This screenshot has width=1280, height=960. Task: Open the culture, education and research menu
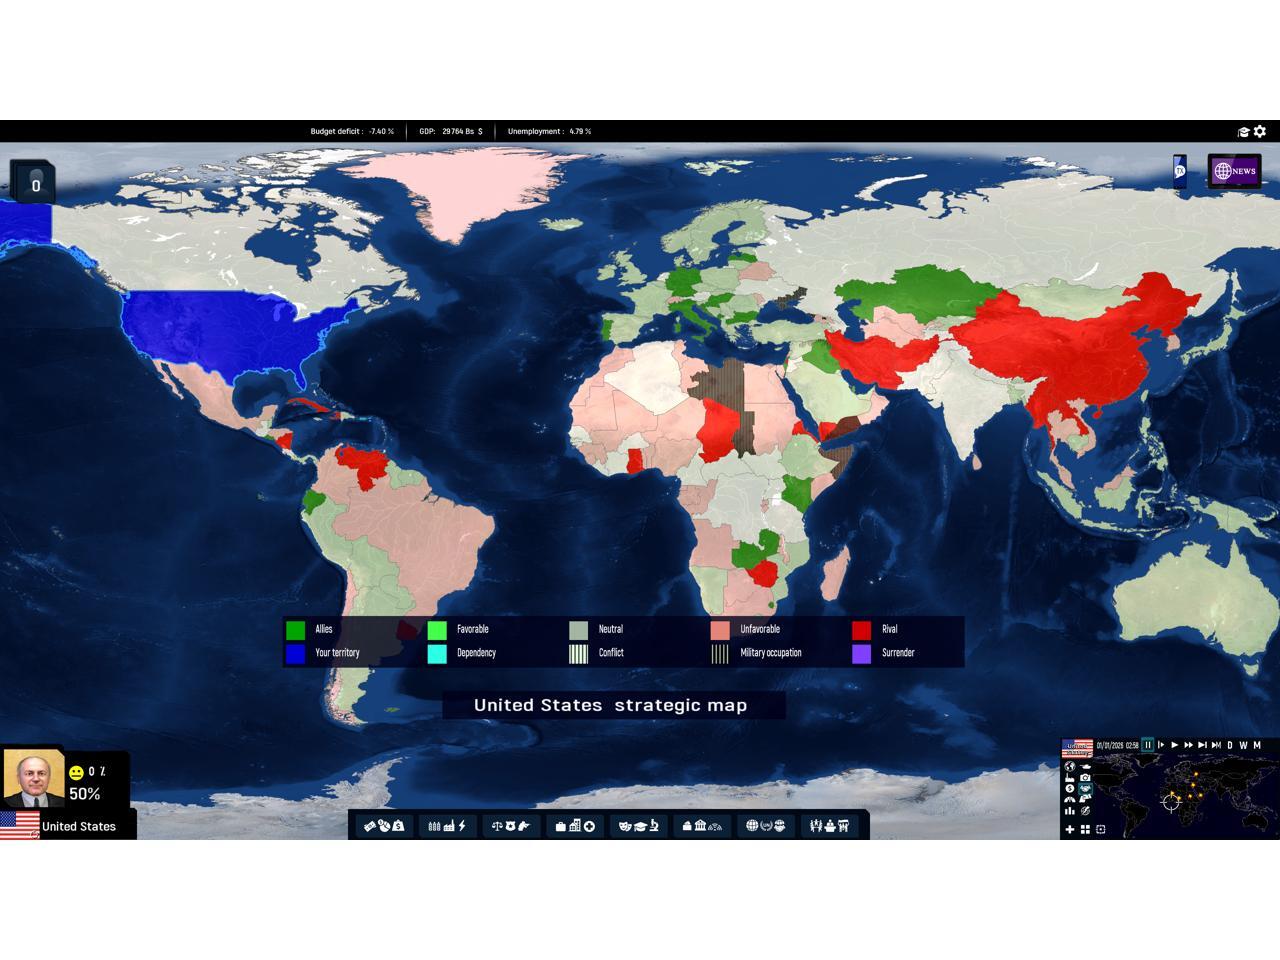pos(638,826)
